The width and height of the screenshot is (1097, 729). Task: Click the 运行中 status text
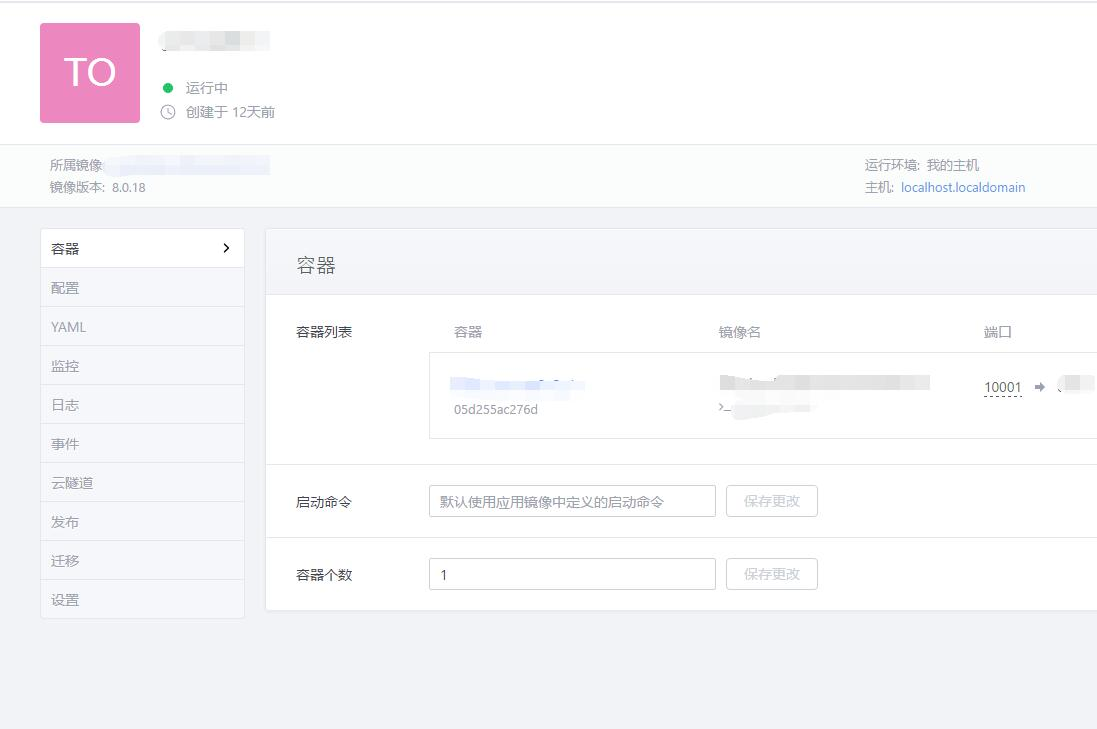click(x=206, y=88)
